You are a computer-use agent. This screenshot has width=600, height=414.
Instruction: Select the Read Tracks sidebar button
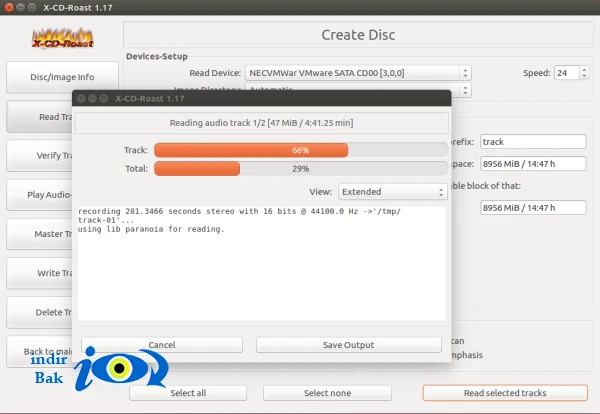coord(39,117)
